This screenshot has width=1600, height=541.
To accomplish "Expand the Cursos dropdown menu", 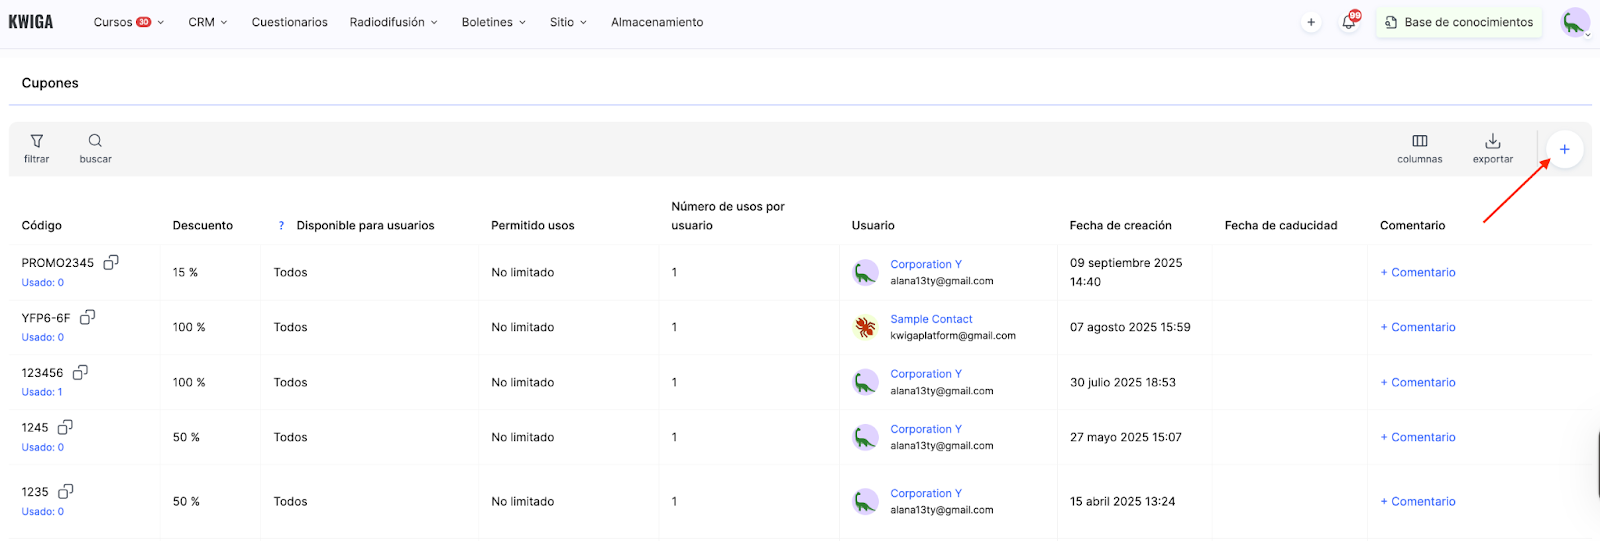I will point(128,22).
